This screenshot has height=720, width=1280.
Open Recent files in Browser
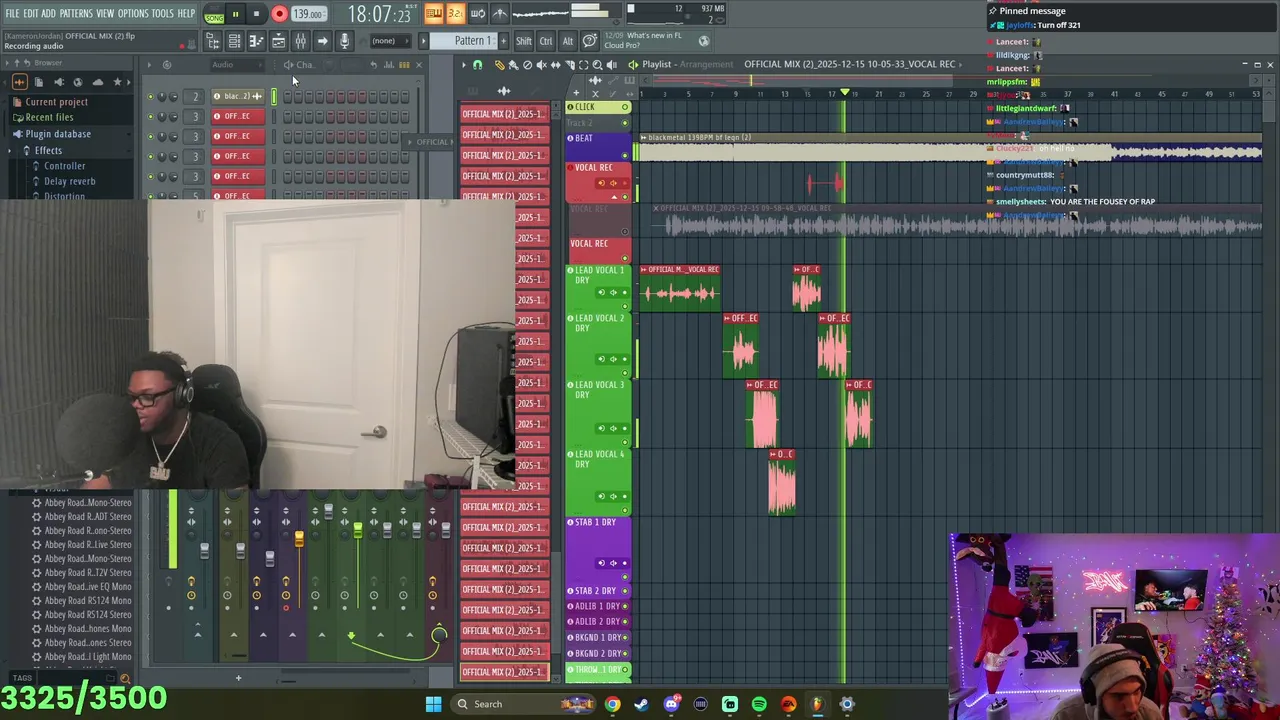(49, 117)
